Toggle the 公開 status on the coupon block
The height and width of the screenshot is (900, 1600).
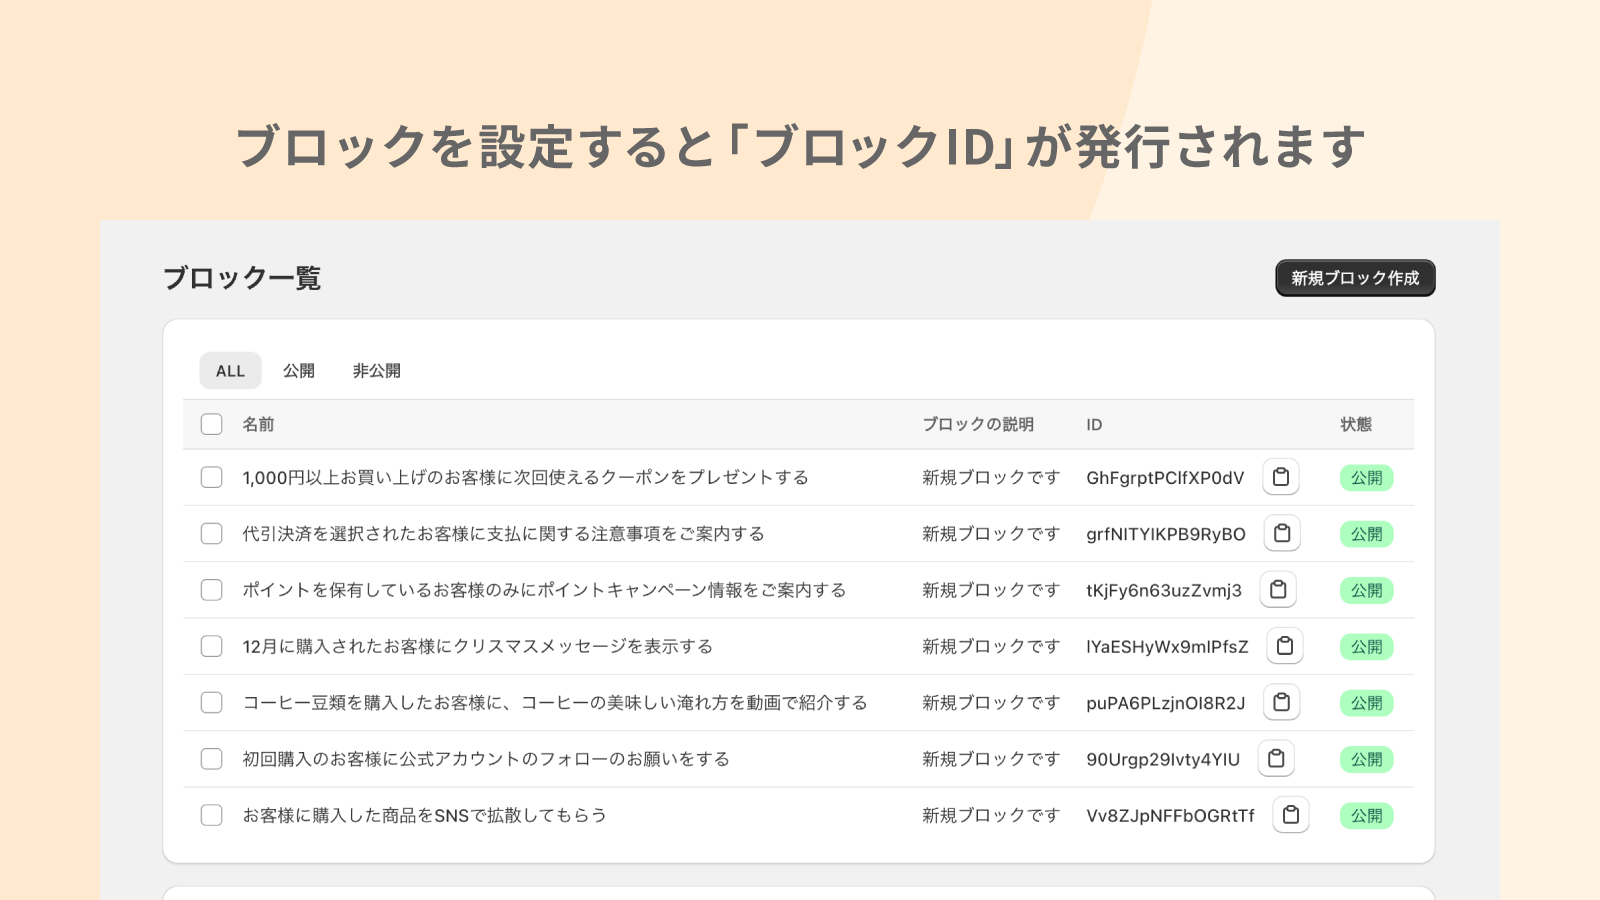click(1367, 477)
